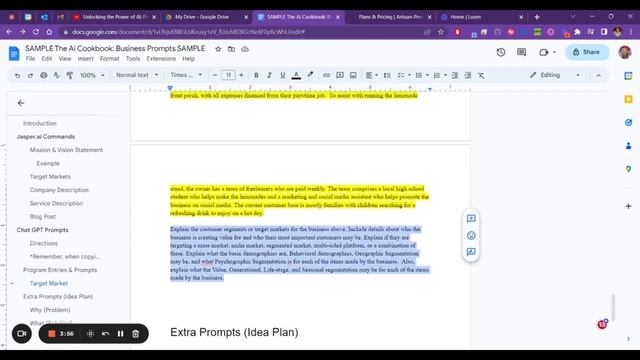Open version history clock icon
This screenshot has width=640, height=360.
tap(501, 52)
